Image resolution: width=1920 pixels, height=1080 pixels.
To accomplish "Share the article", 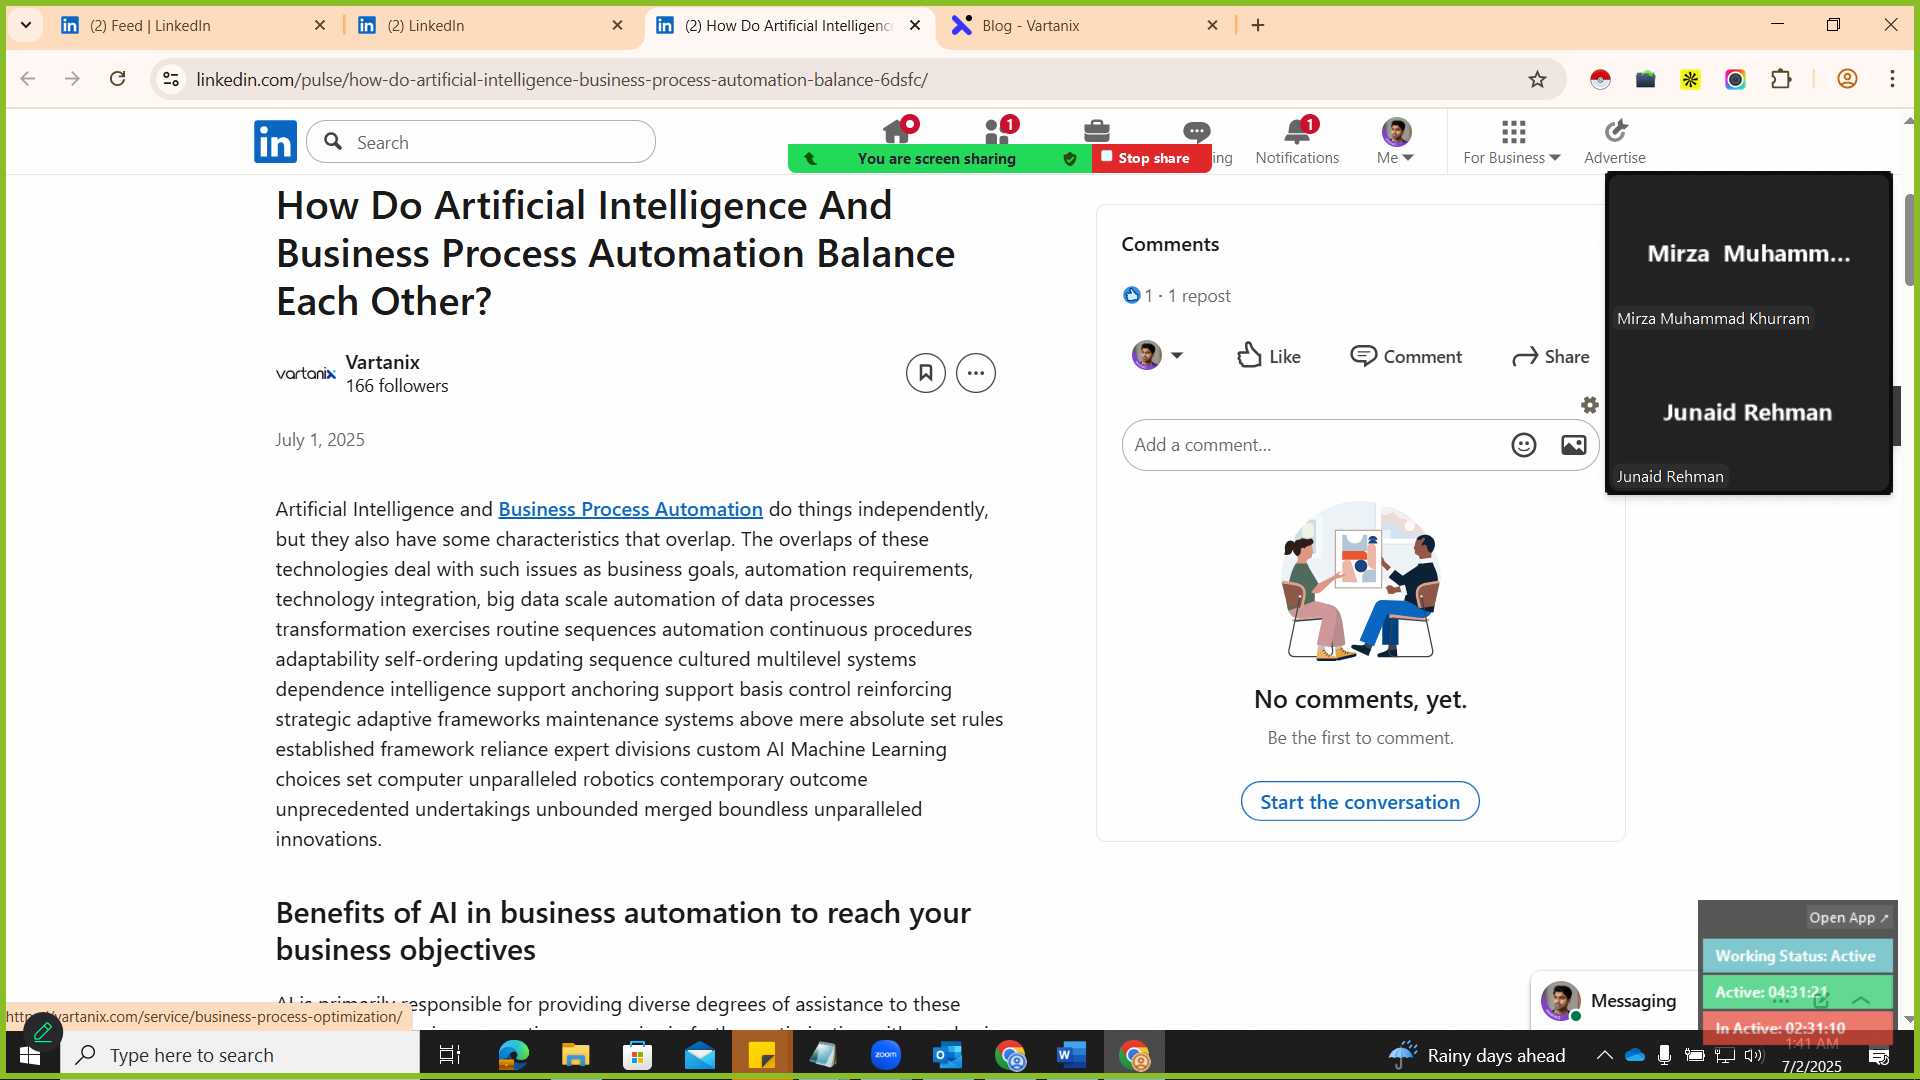I will pos(1550,356).
